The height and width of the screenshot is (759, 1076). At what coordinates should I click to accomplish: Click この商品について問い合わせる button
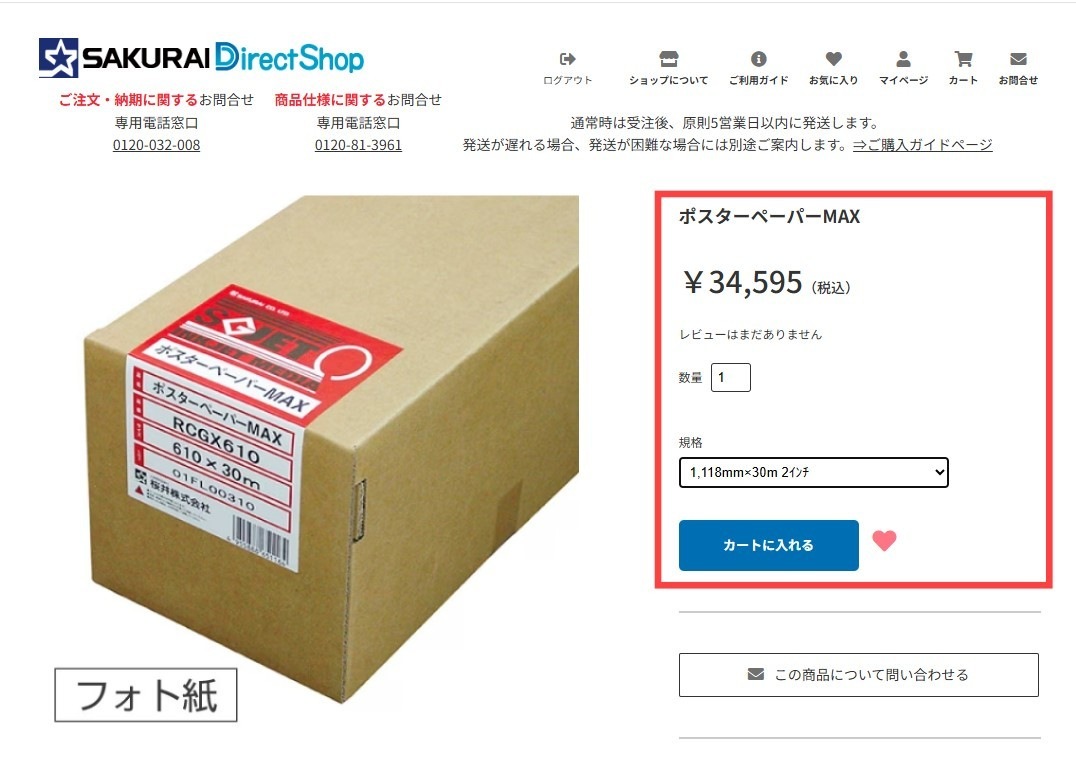pyautogui.click(x=858, y=675)
